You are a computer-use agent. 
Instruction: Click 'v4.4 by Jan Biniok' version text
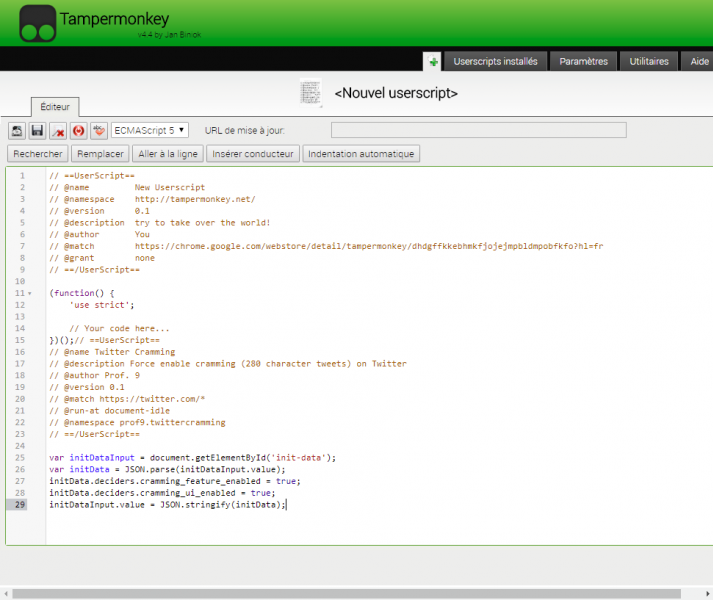click(169, 35)
